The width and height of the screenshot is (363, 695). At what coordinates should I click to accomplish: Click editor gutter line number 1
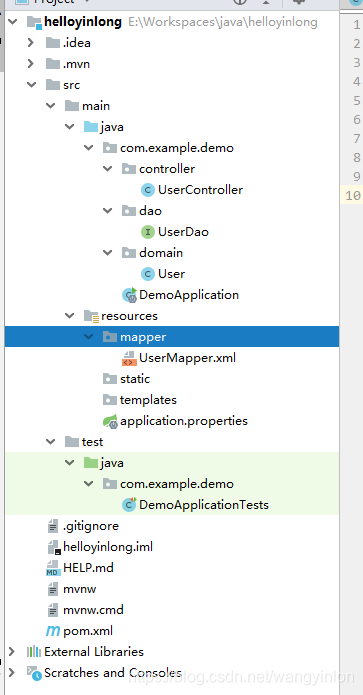[x=357, y=25]
